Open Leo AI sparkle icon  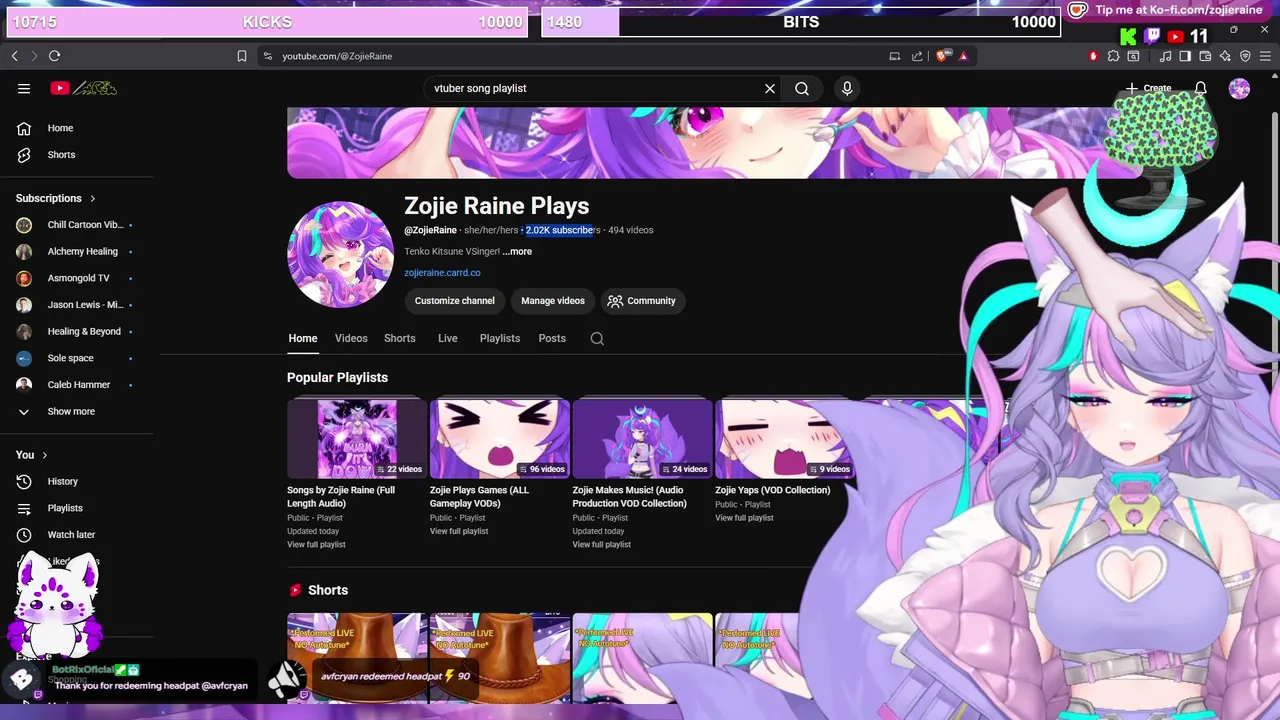tap(1225, 56)
